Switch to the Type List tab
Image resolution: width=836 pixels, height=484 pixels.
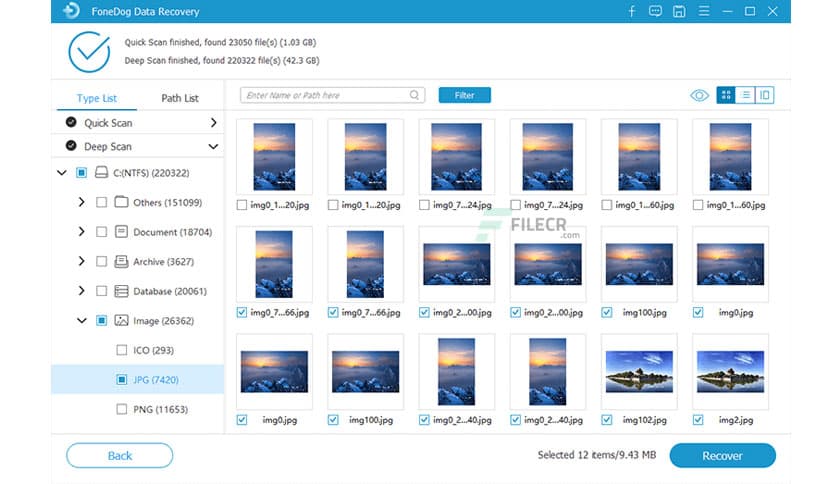(97, 98)
